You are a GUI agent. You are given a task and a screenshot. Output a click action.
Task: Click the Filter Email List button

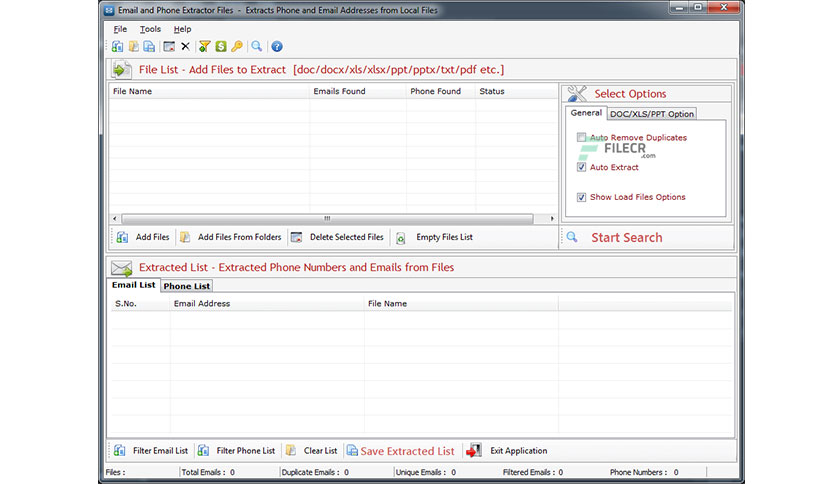pos(151,450)
